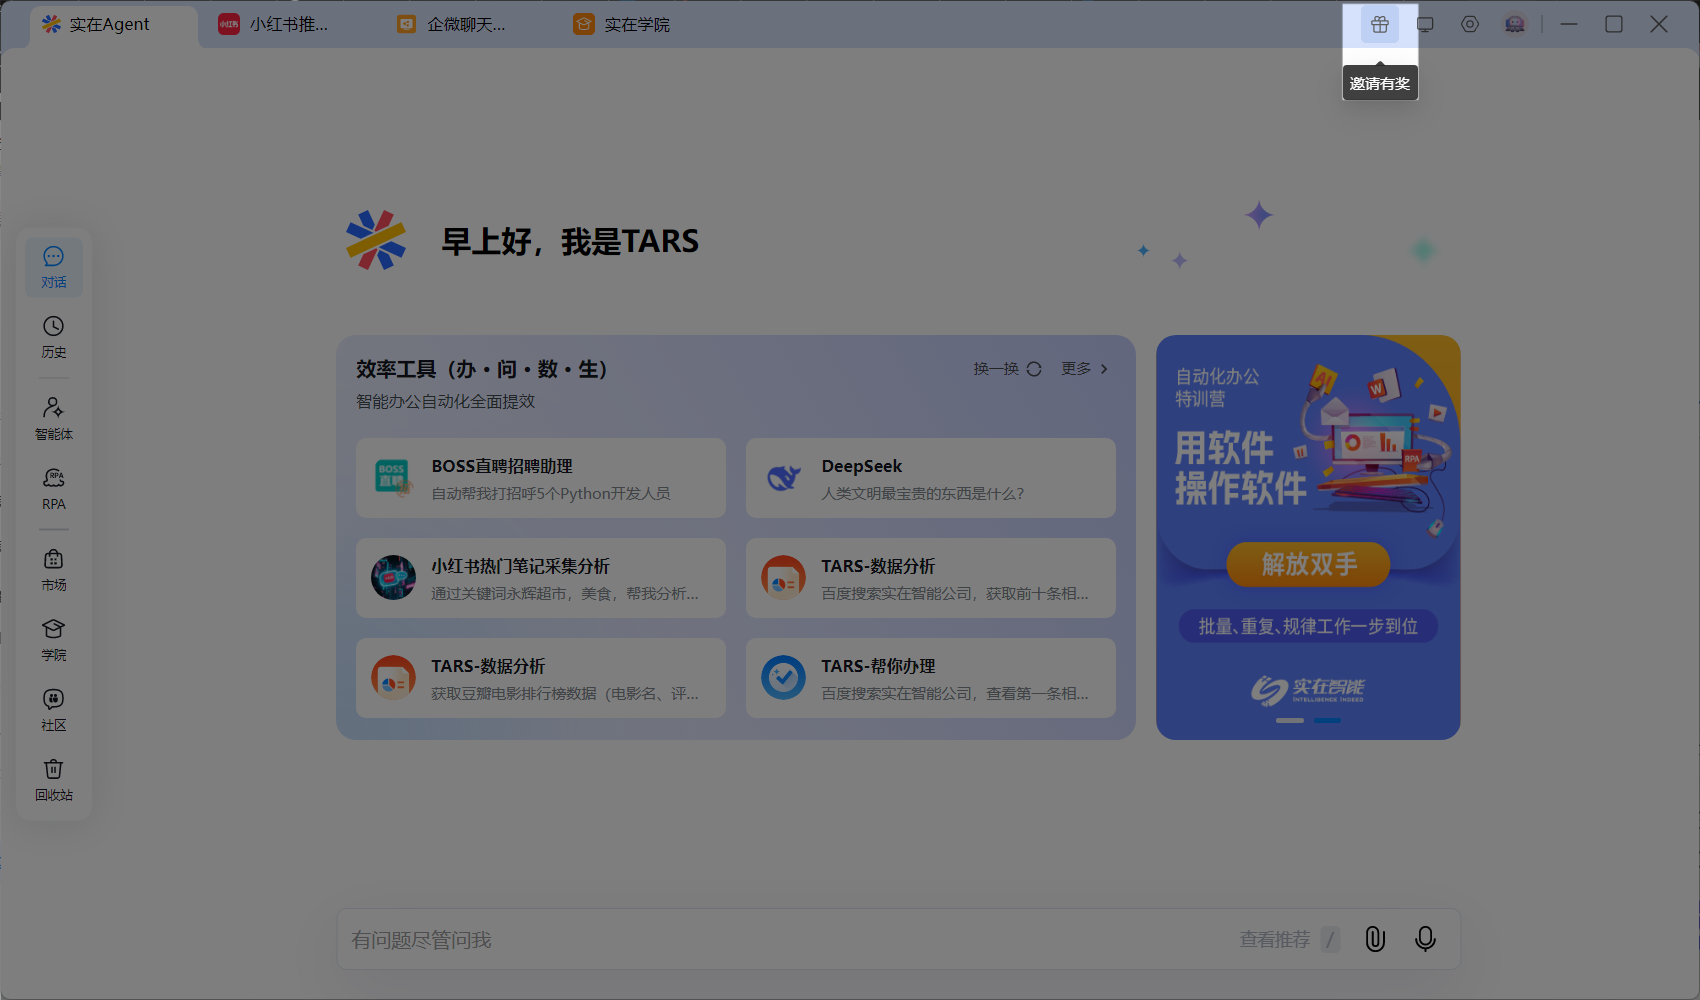Click the BOSS直聘 card icon

[393, 478]
